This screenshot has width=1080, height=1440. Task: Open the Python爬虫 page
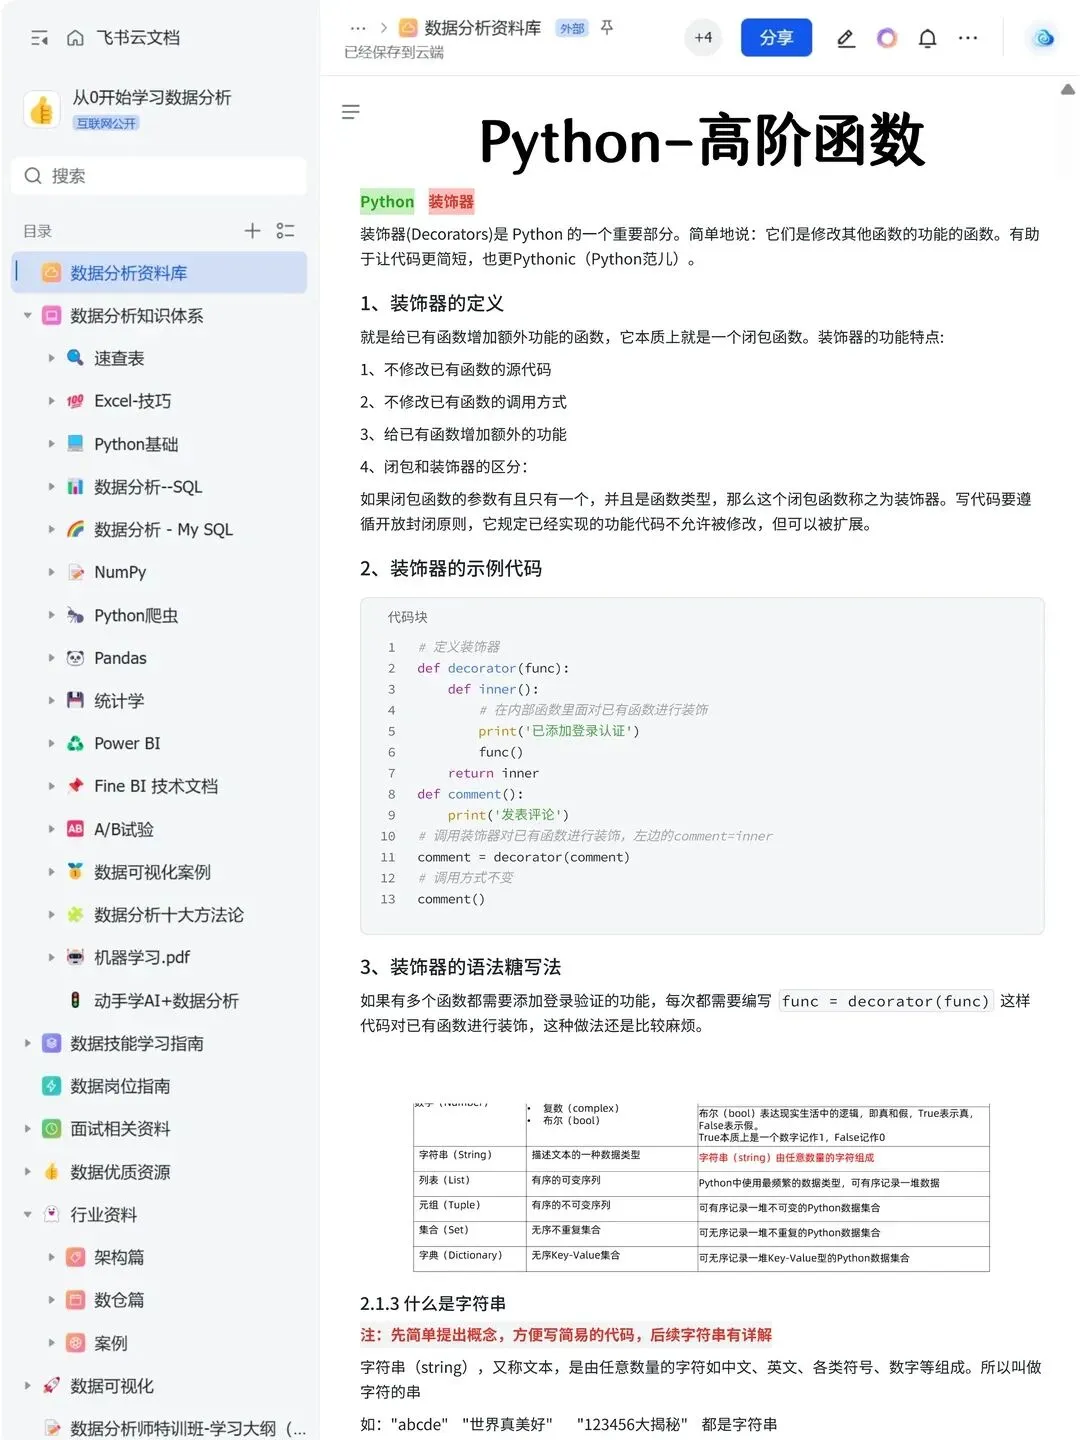click(x=136, y=615)
